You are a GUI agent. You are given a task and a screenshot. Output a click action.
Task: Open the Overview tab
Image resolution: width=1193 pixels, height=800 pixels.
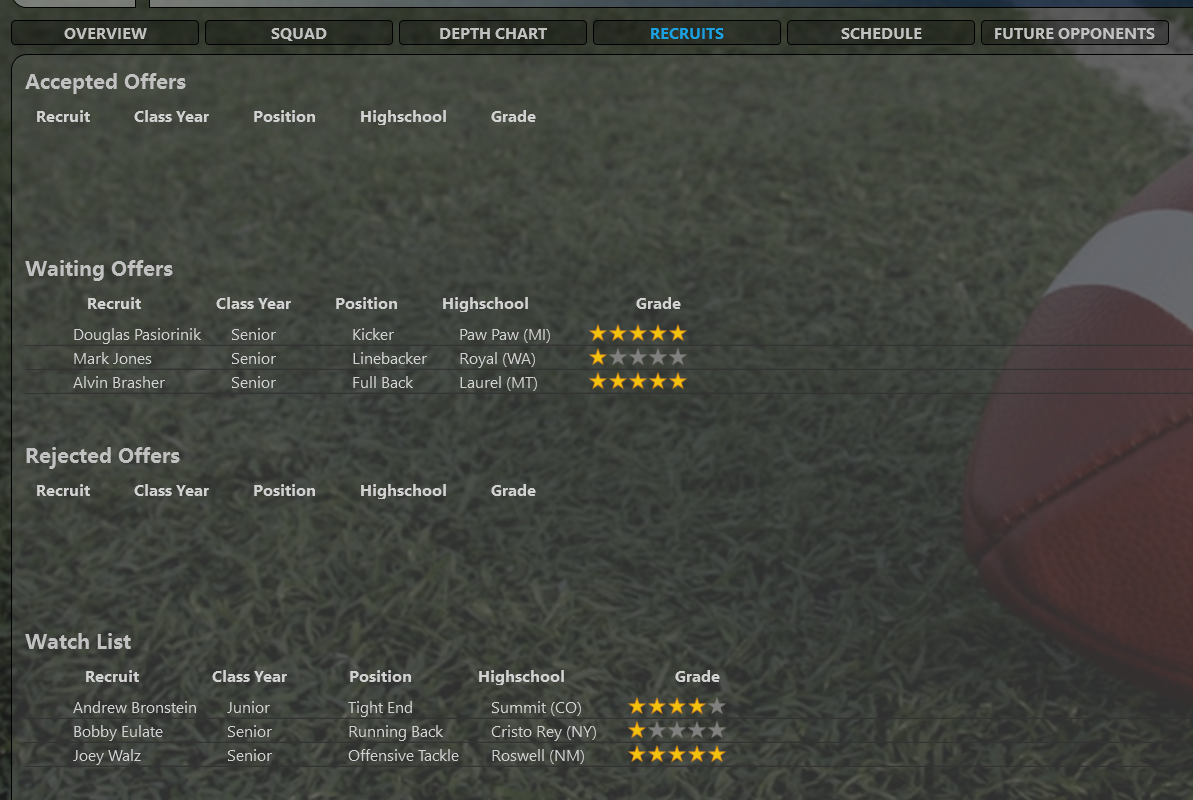[105, 33]
